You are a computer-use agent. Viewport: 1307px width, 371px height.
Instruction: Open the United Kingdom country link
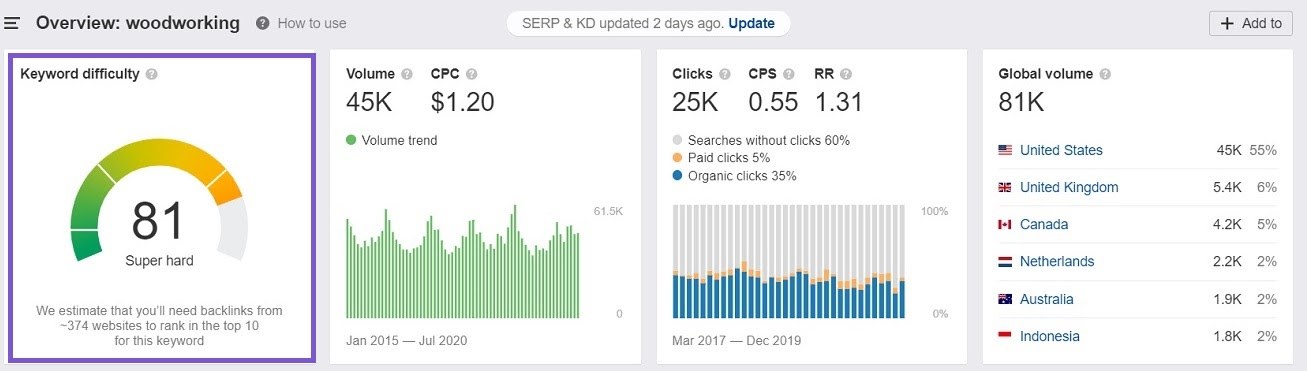(1069, 187)
